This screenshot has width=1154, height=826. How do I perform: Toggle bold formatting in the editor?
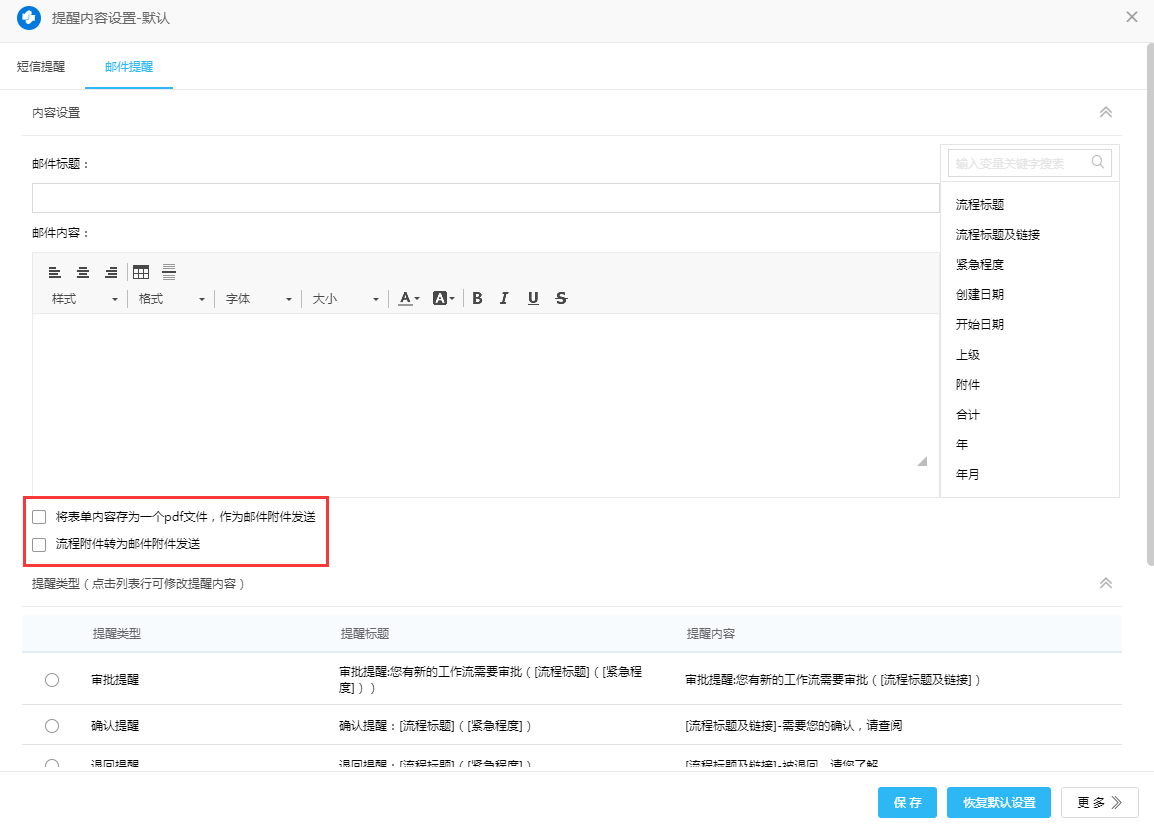coord(477,299)
